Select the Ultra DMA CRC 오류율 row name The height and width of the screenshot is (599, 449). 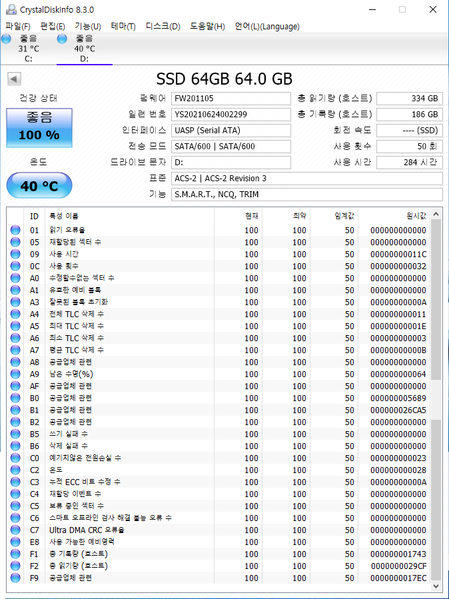[x=87, y=530]
